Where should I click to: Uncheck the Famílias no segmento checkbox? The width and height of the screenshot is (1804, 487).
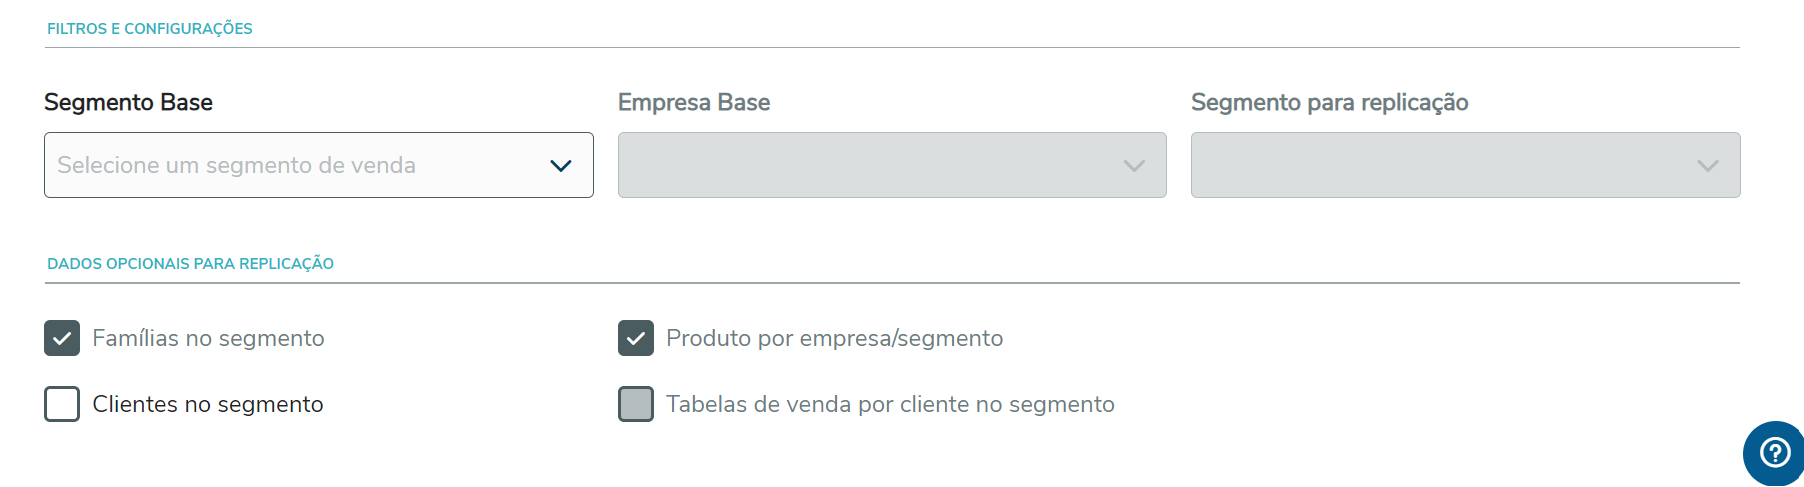click(62, 338)
